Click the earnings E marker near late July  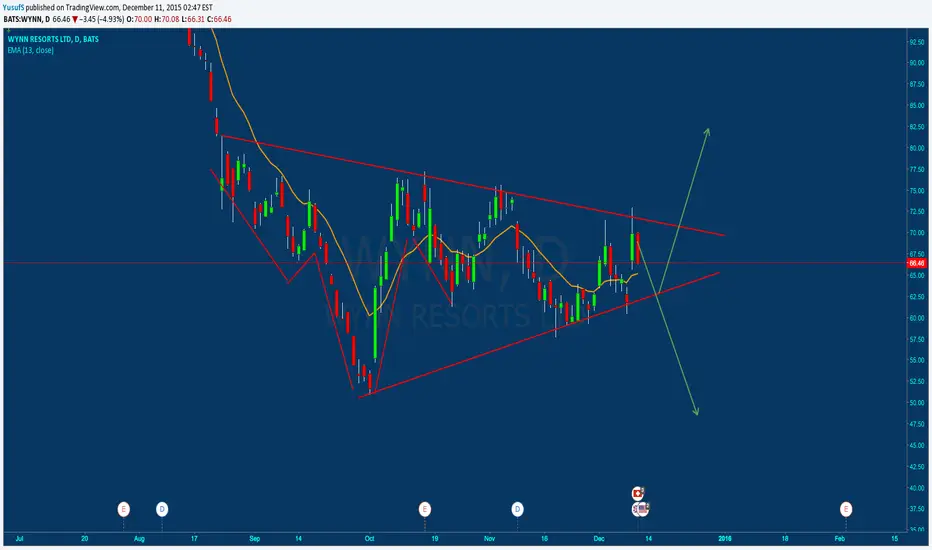tap(124, 509)
